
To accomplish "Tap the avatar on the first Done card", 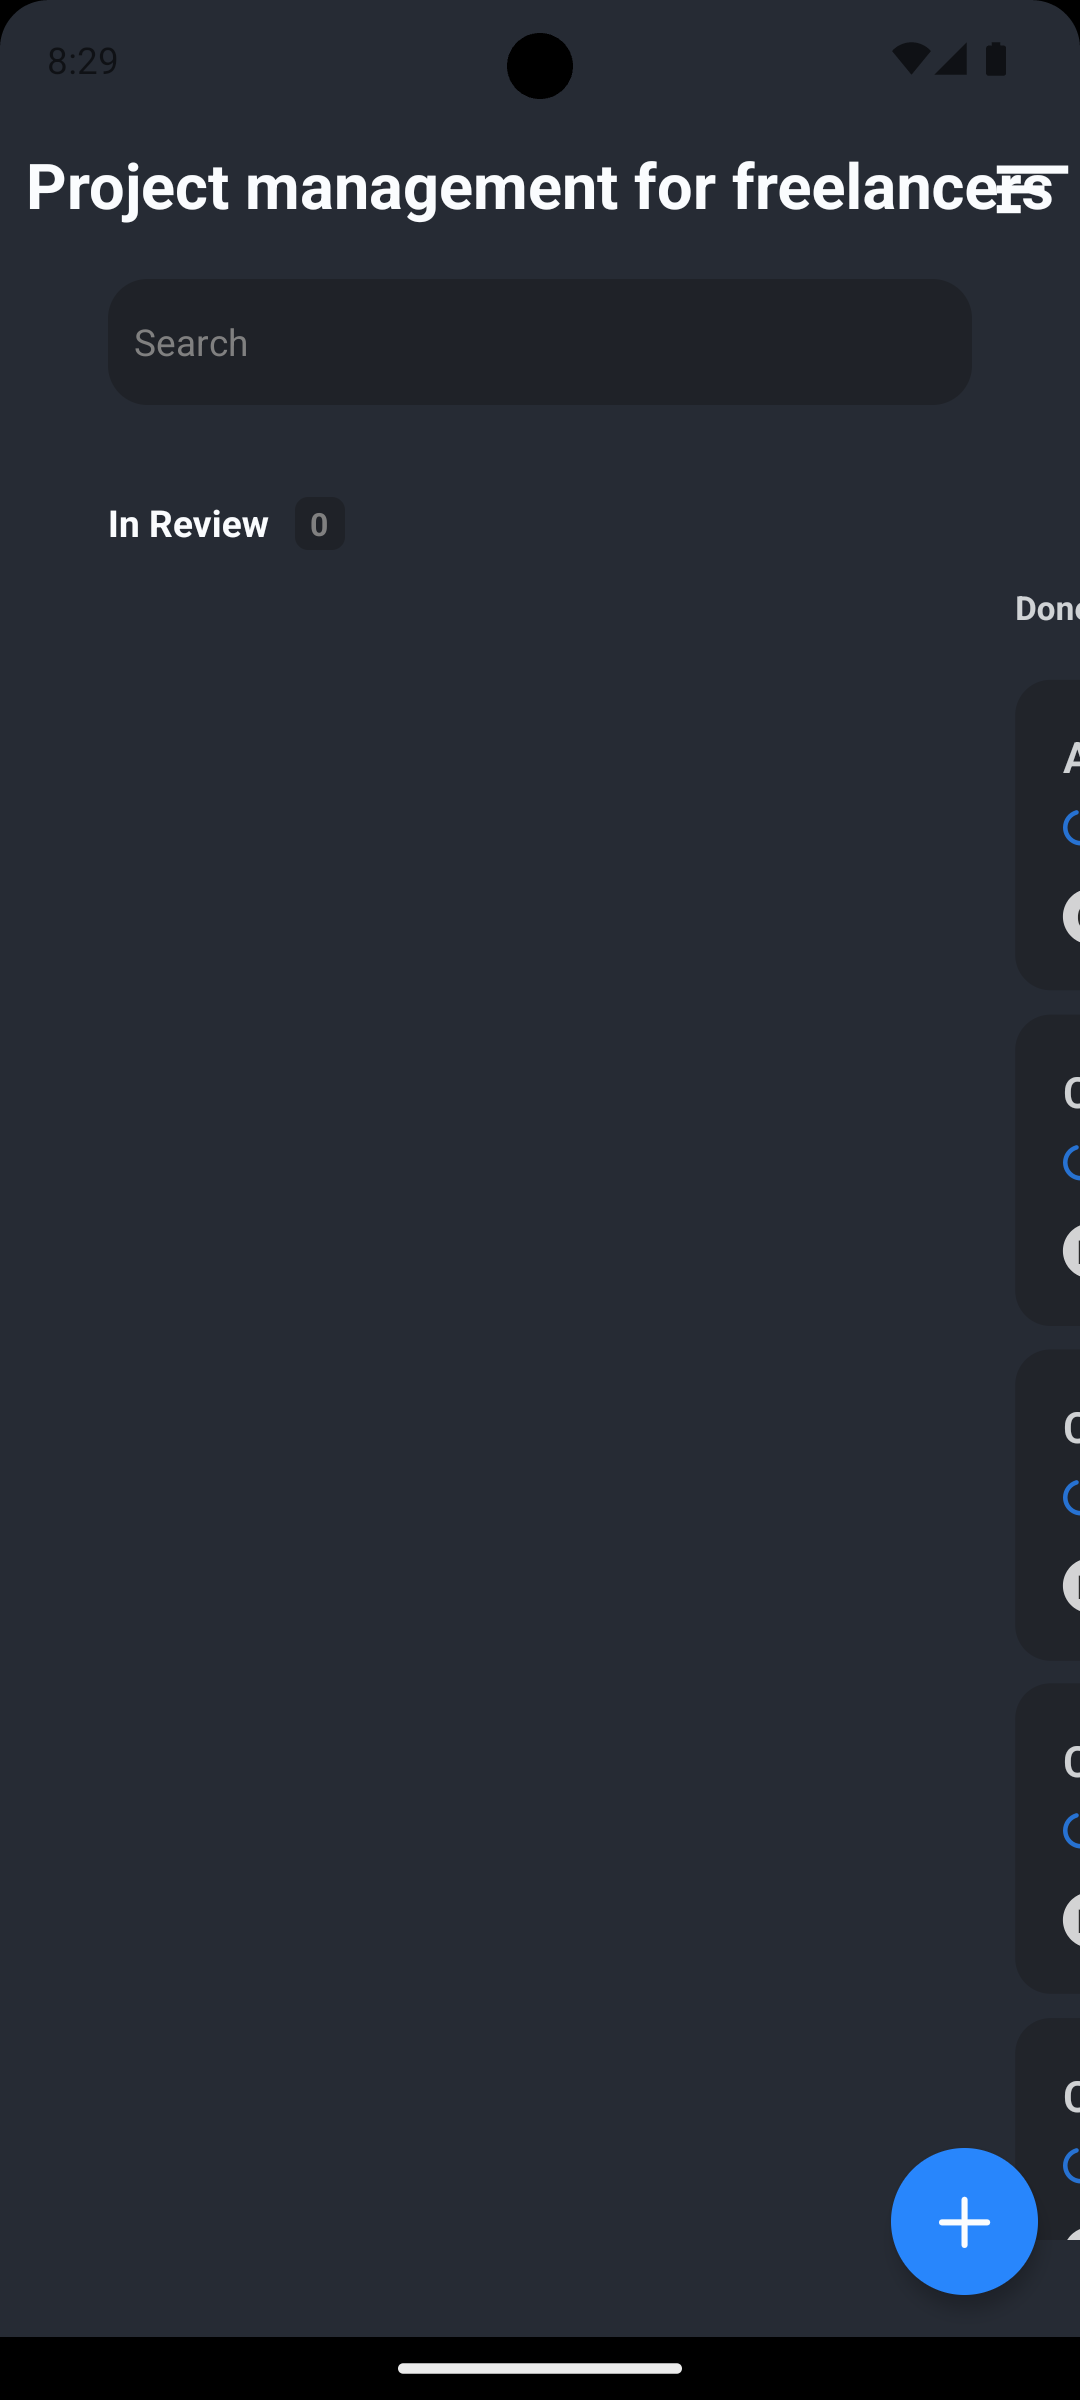I will click(x=1072, y=916).
